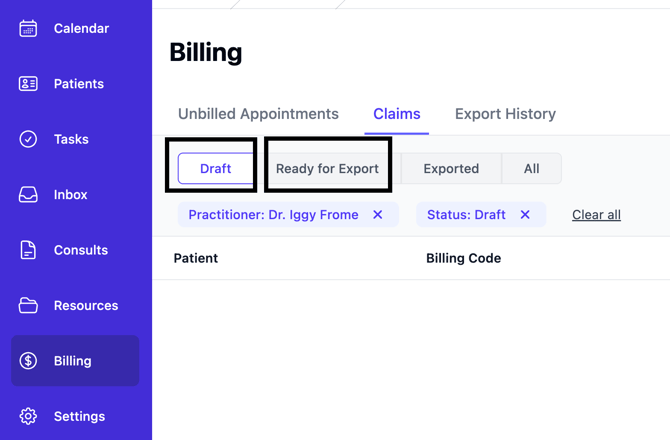Switch to the Unbilled Appointments tab
The image size is (670, 440).
[258, 114]
